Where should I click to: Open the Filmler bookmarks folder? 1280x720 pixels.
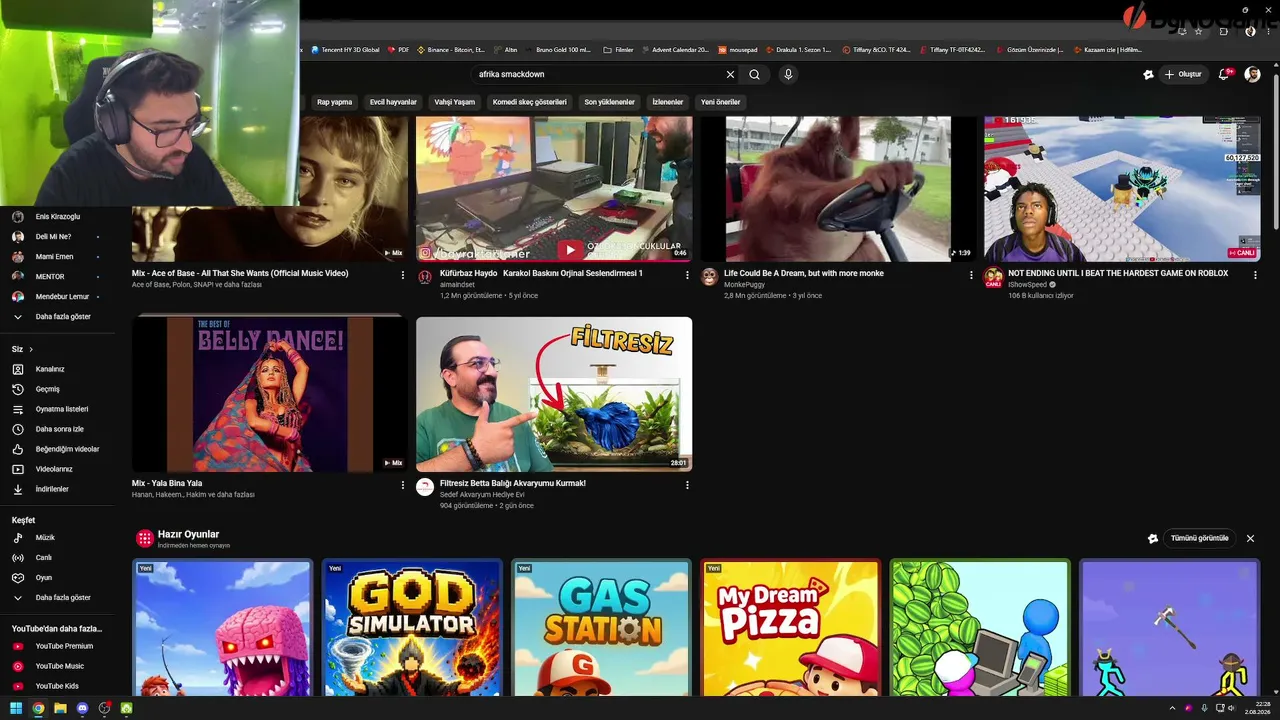619,49
